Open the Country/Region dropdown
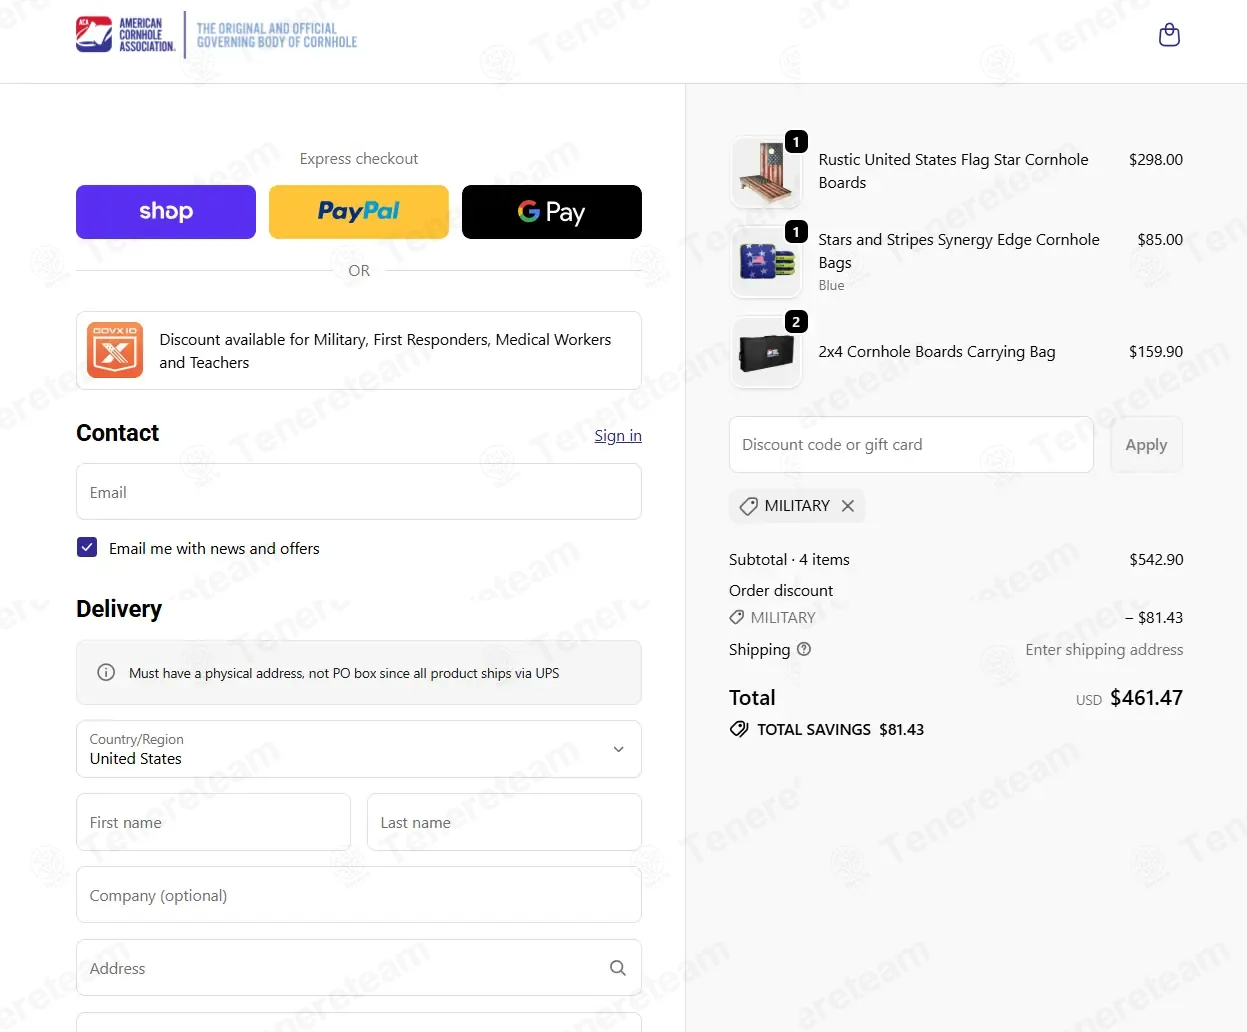This screenshot has height=1032, width=1247. point(359,749)
